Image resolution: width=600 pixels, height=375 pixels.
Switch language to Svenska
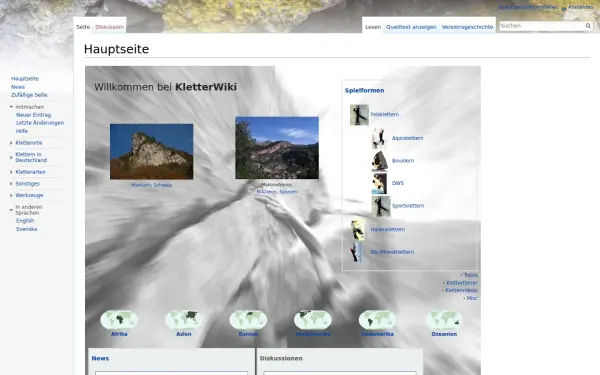(26, 229)
